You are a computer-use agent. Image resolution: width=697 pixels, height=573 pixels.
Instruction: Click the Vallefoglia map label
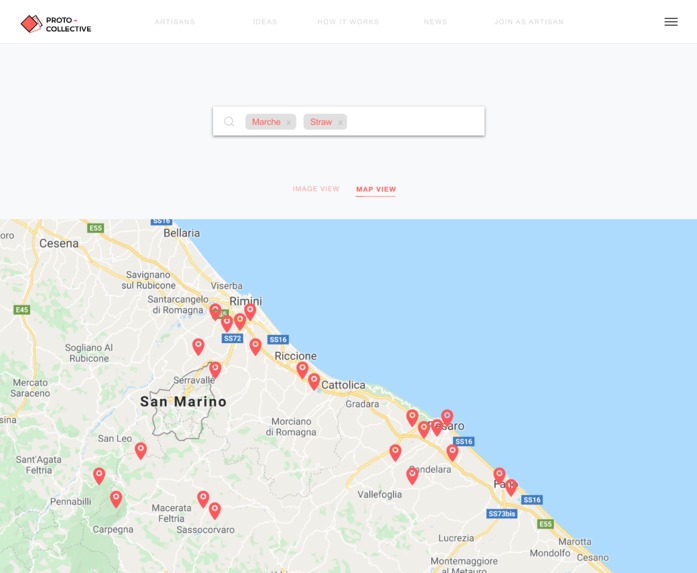point(380,494)
